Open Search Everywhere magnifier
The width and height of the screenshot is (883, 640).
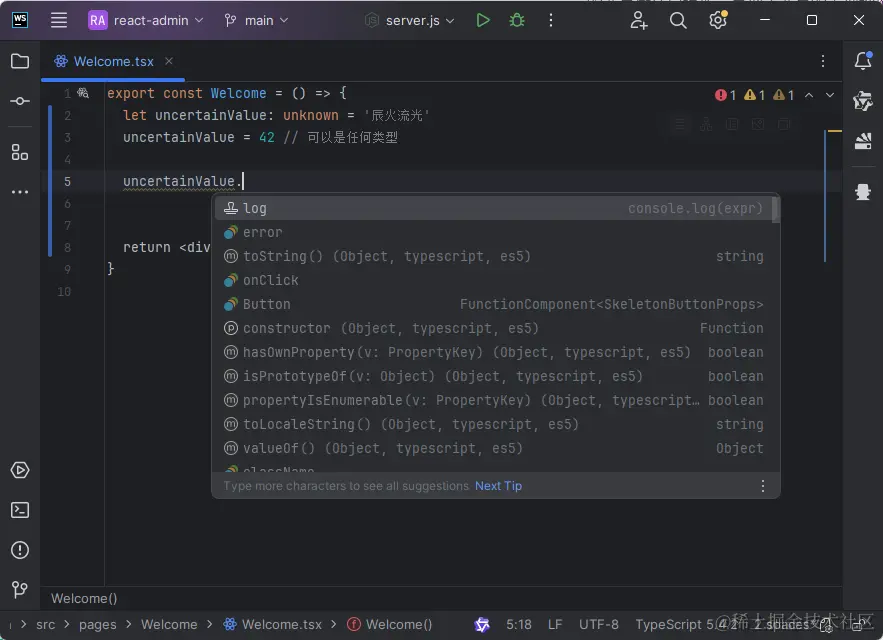678,20
